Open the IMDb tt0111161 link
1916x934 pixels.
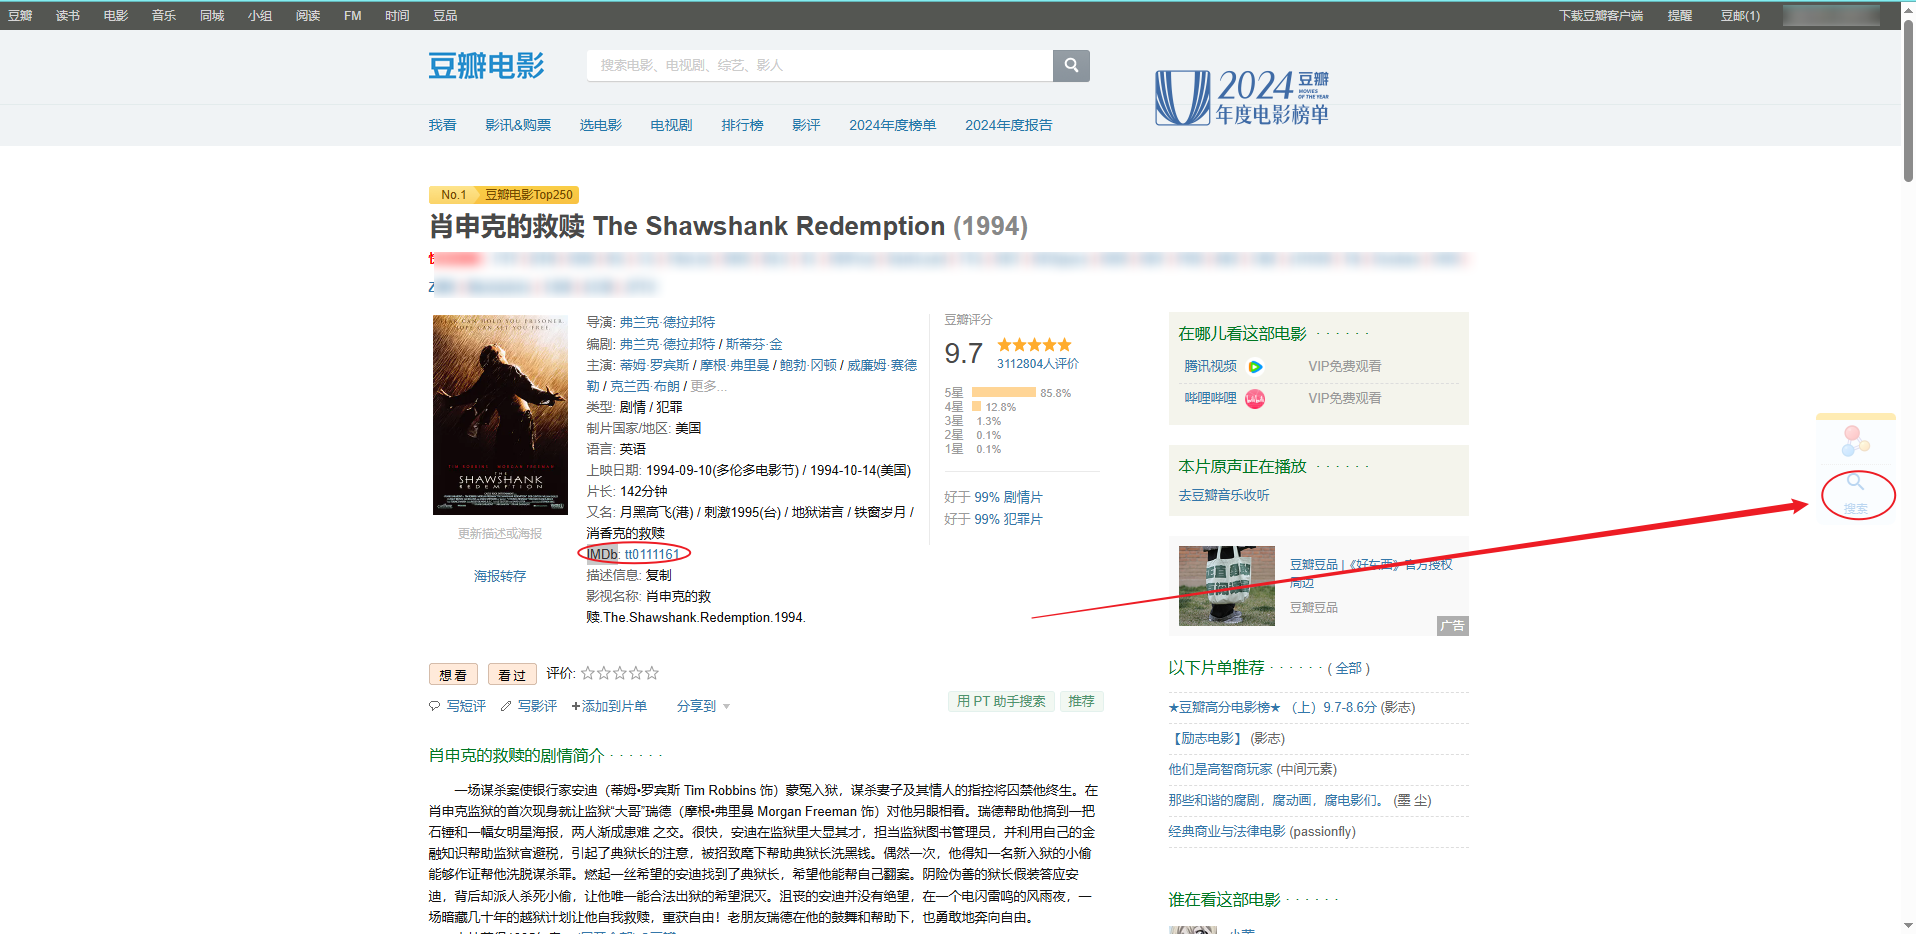click(652, 554)
